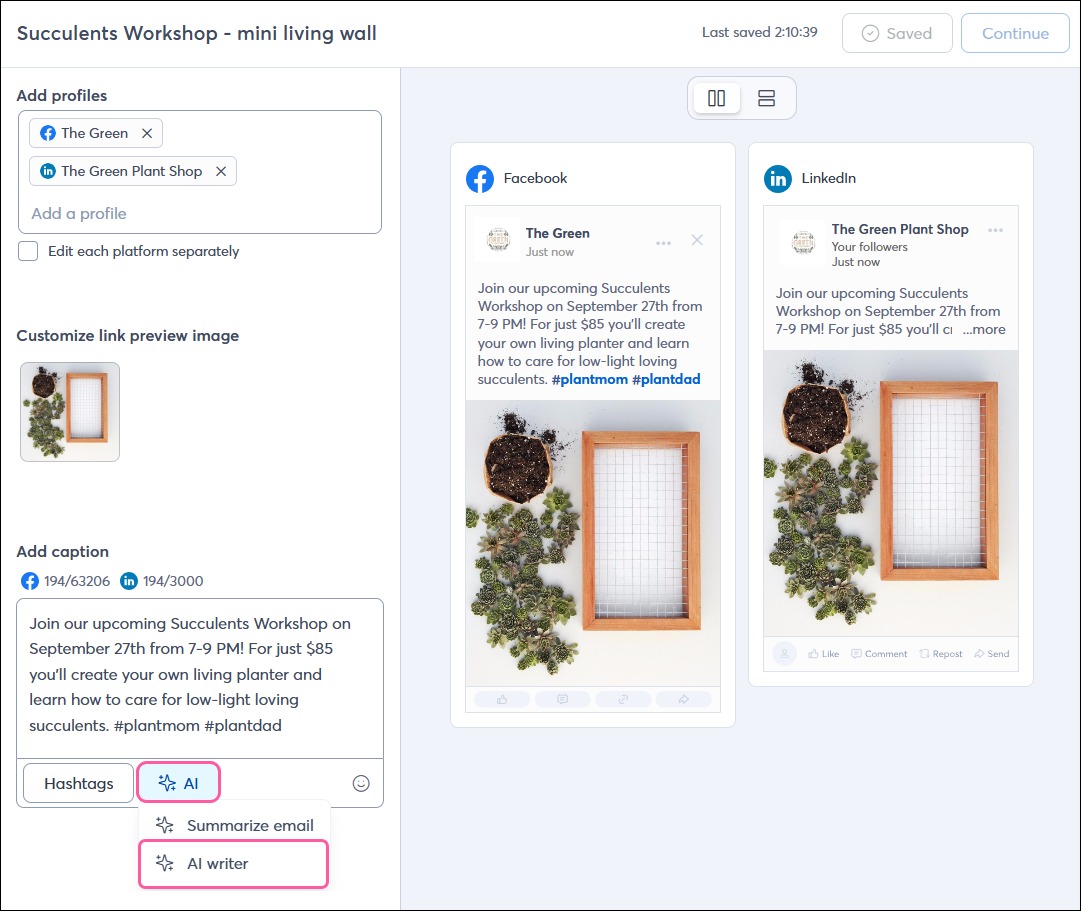Viewport: 1081px width, 911px height.
Task: Switch to stacked preview layout
Action: tap(766, 97)
